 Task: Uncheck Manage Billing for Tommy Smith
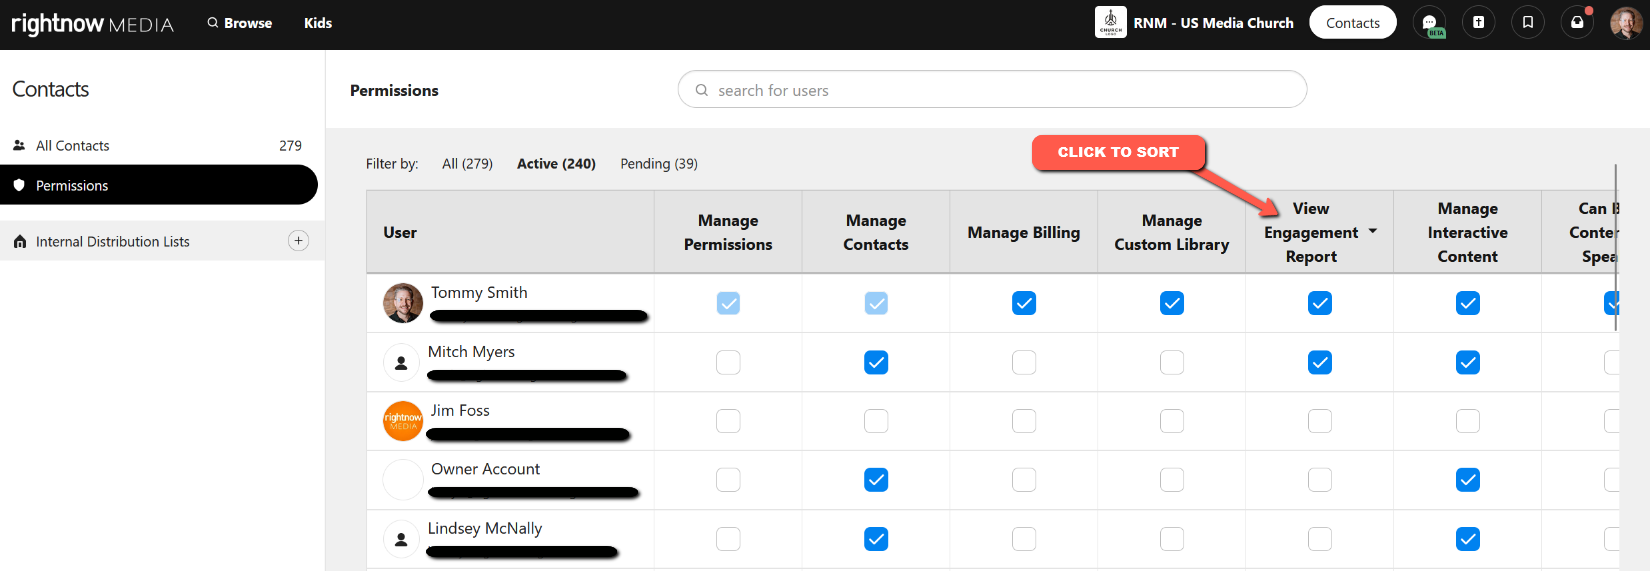(x=1024, y=303)
